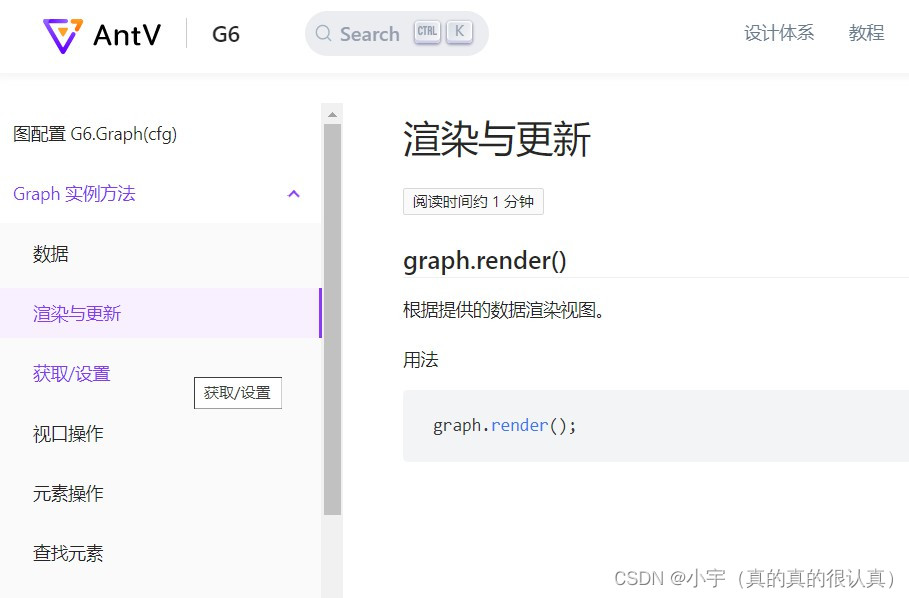Select 查找元素 in the sidebar
The image size is (909, 598).
tap(67, 552)
